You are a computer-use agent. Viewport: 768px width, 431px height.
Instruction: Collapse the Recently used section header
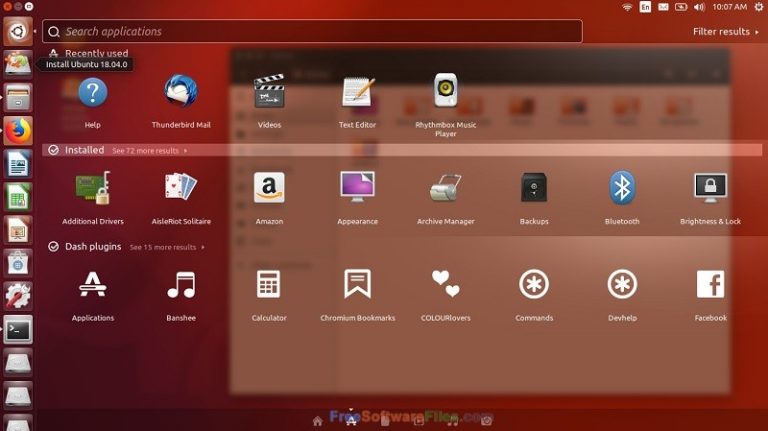88,53
